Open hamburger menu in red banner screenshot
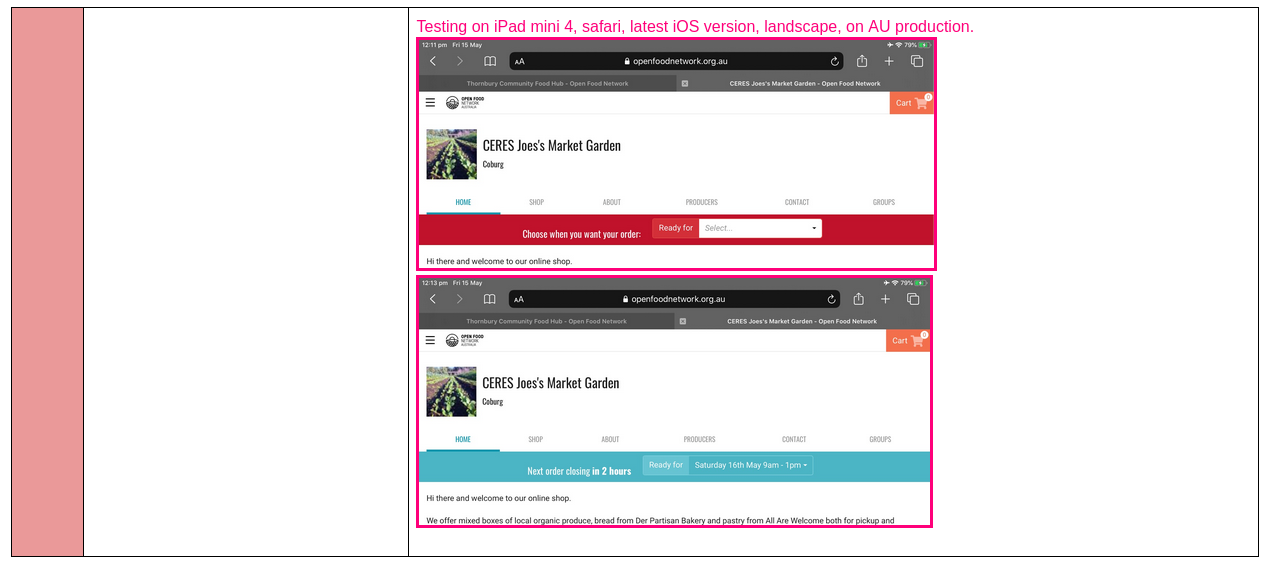The image size is (1269, 577). [x=430, y=102]
